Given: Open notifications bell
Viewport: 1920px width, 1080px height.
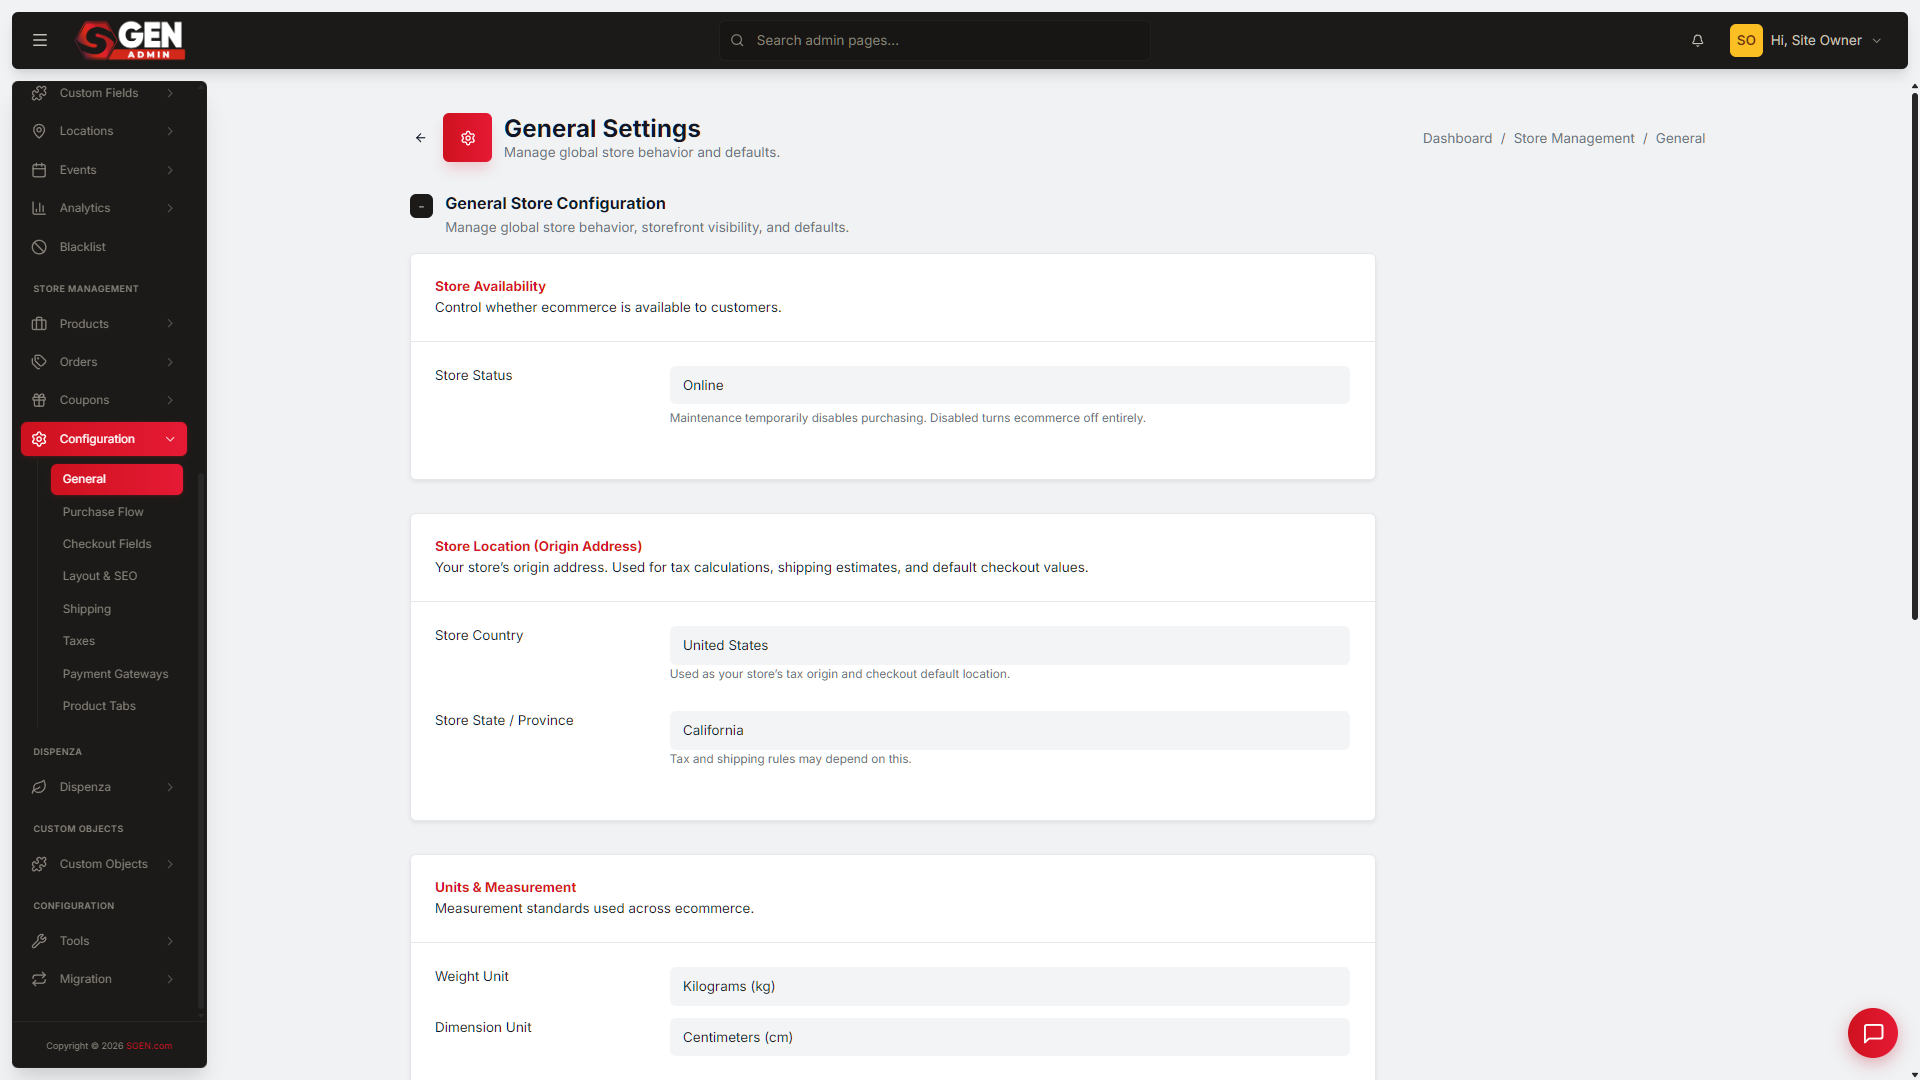Looking at the screenshot, I should click(1697, 40).
